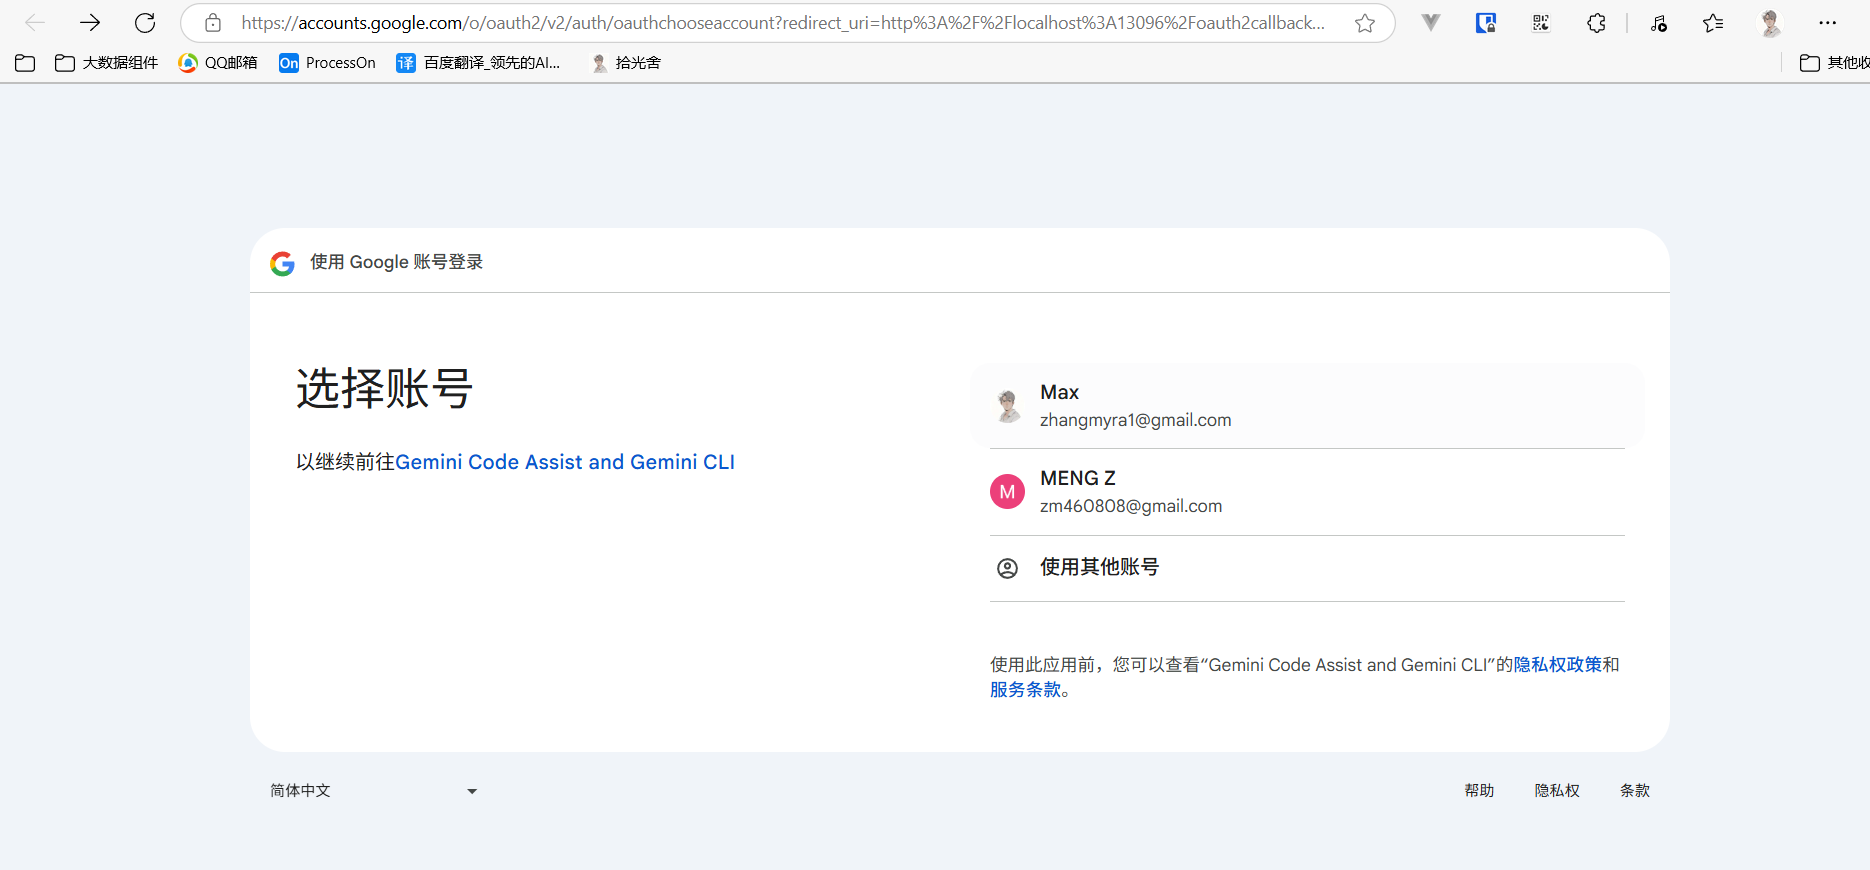Open the 服务条款 terms of service link
1870x870 pixels.
point(1025,690)
